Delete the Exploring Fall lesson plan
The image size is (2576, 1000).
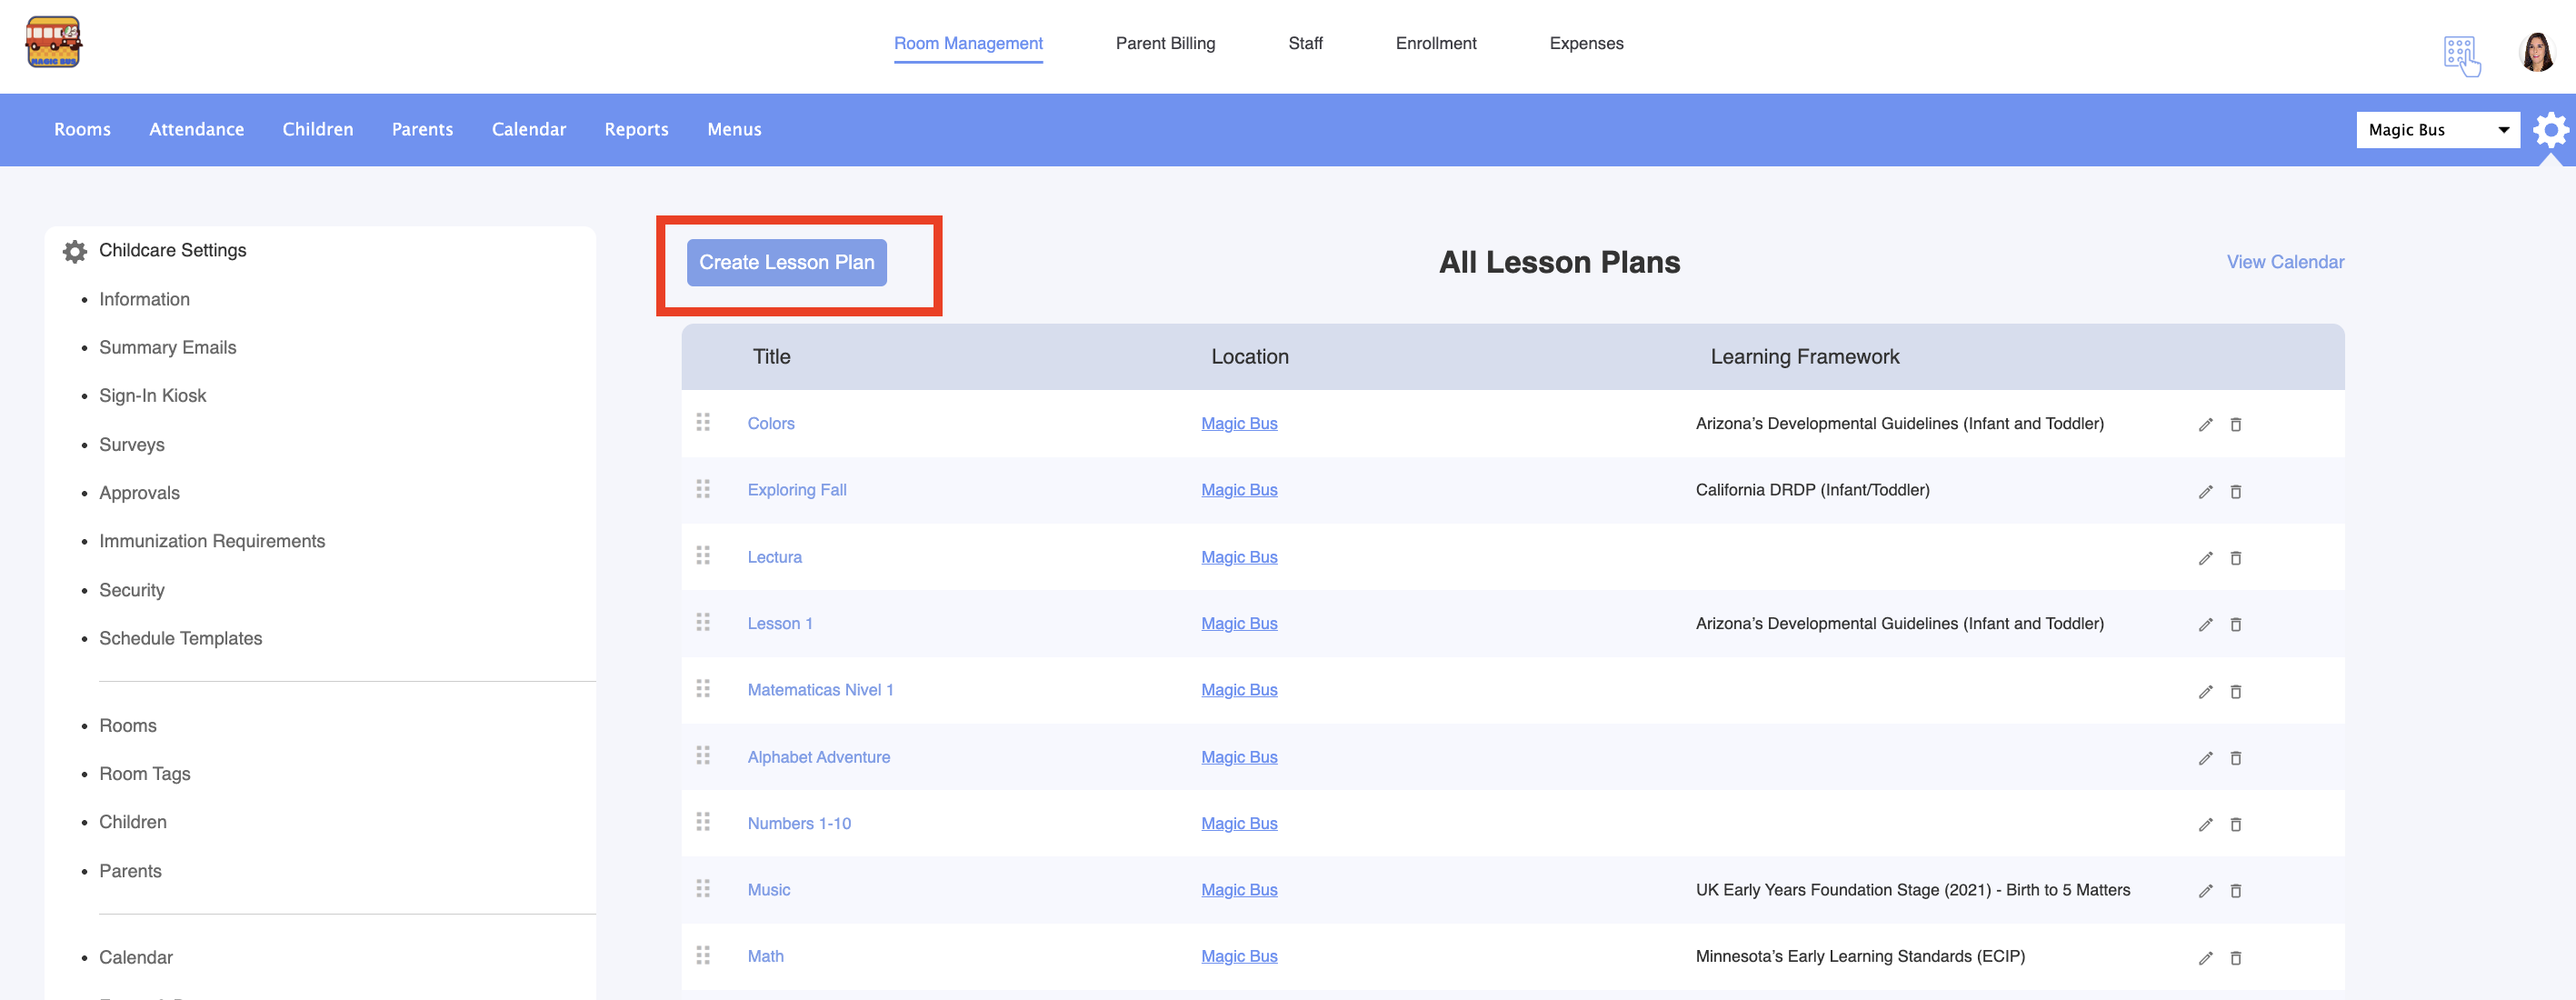[x=2236, y=491]
